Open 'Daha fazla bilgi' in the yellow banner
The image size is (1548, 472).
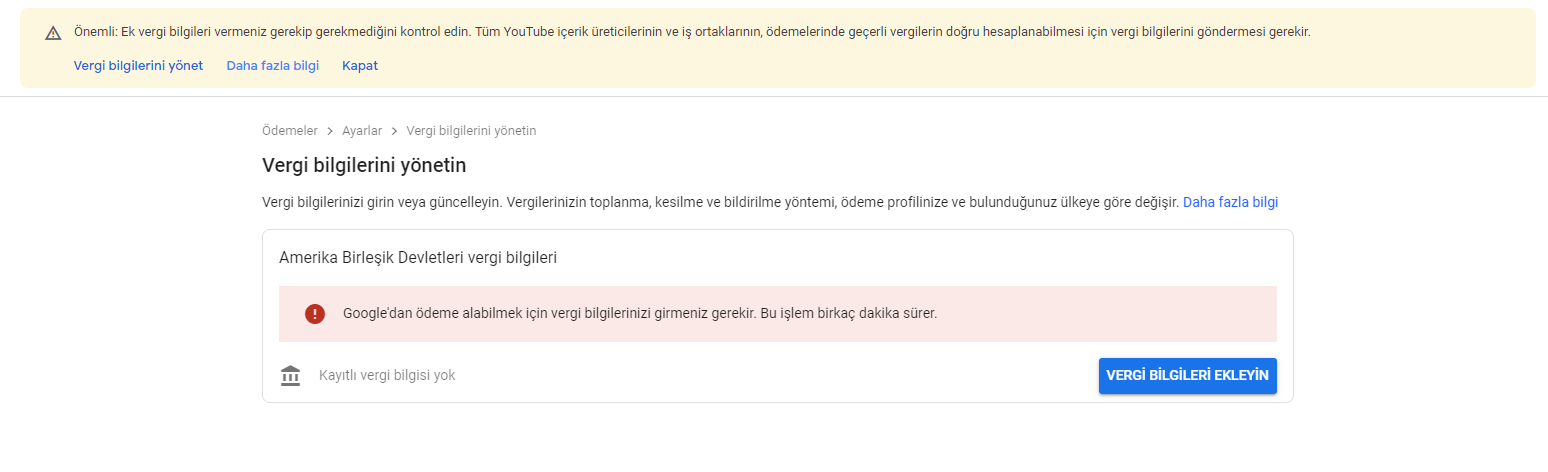click(x=273, y=65)
